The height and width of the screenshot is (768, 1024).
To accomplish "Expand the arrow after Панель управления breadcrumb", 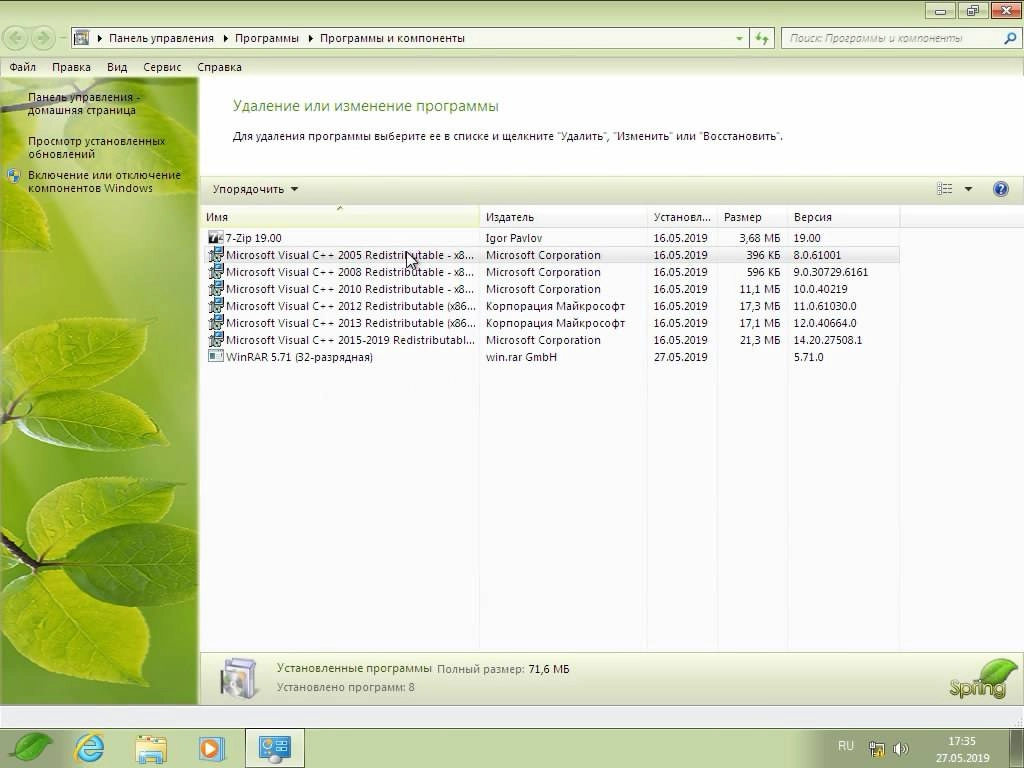I will pos(225,39).
